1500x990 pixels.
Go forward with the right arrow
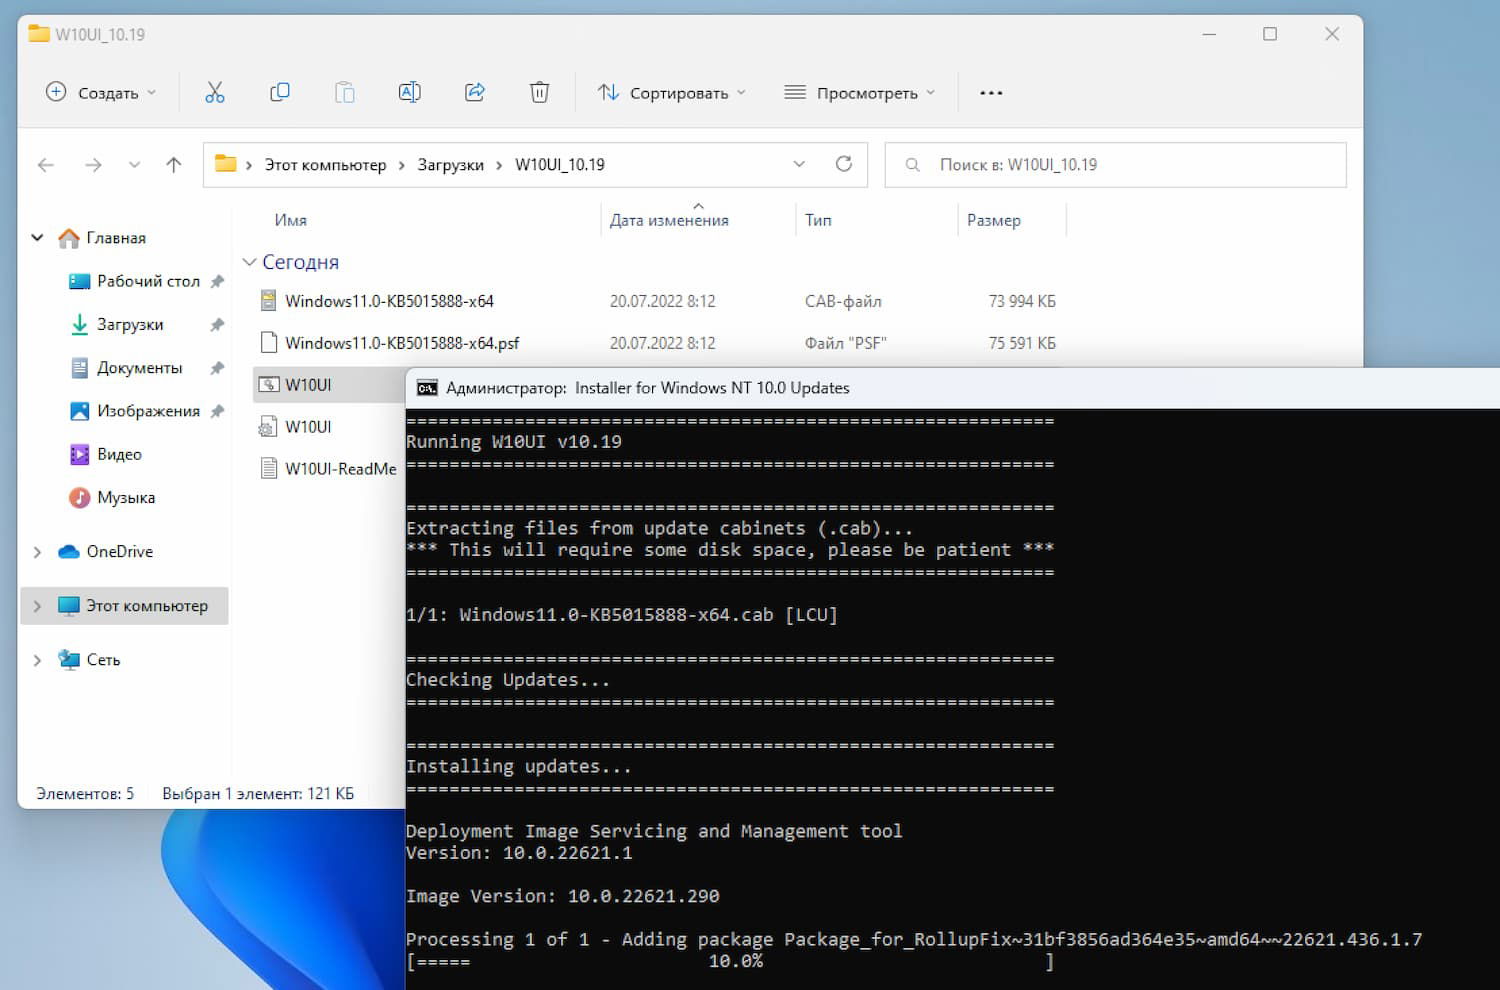point(93,165)
